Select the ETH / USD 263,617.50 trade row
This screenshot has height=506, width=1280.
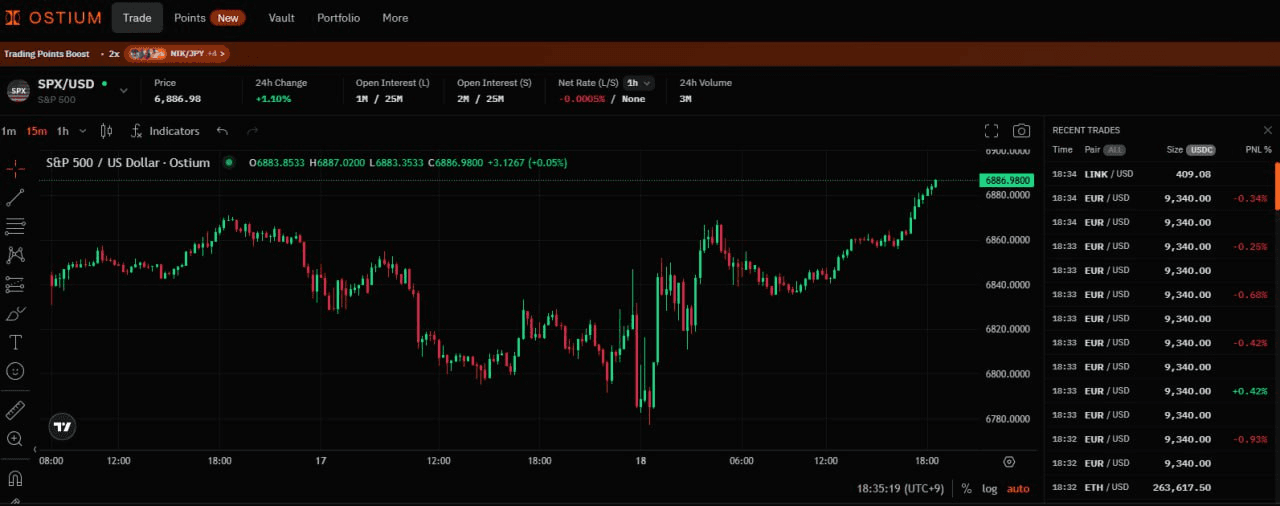pyautogui.click(x=1159, y=487)
